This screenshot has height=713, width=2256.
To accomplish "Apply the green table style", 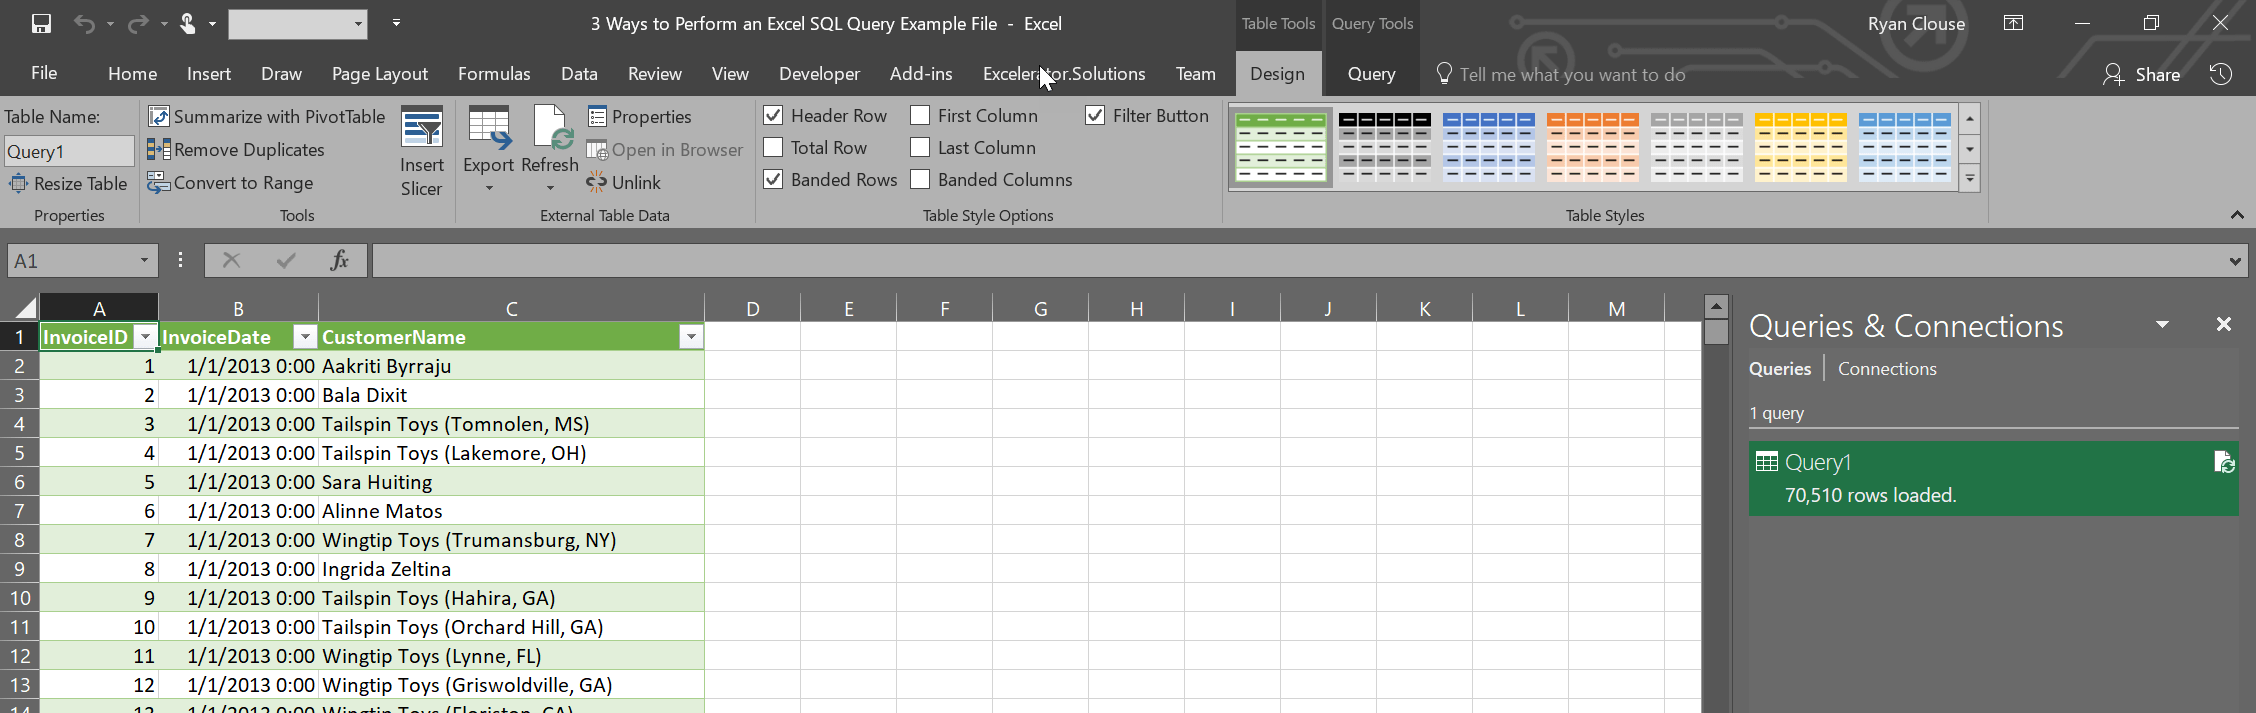I will (1281, 147).
